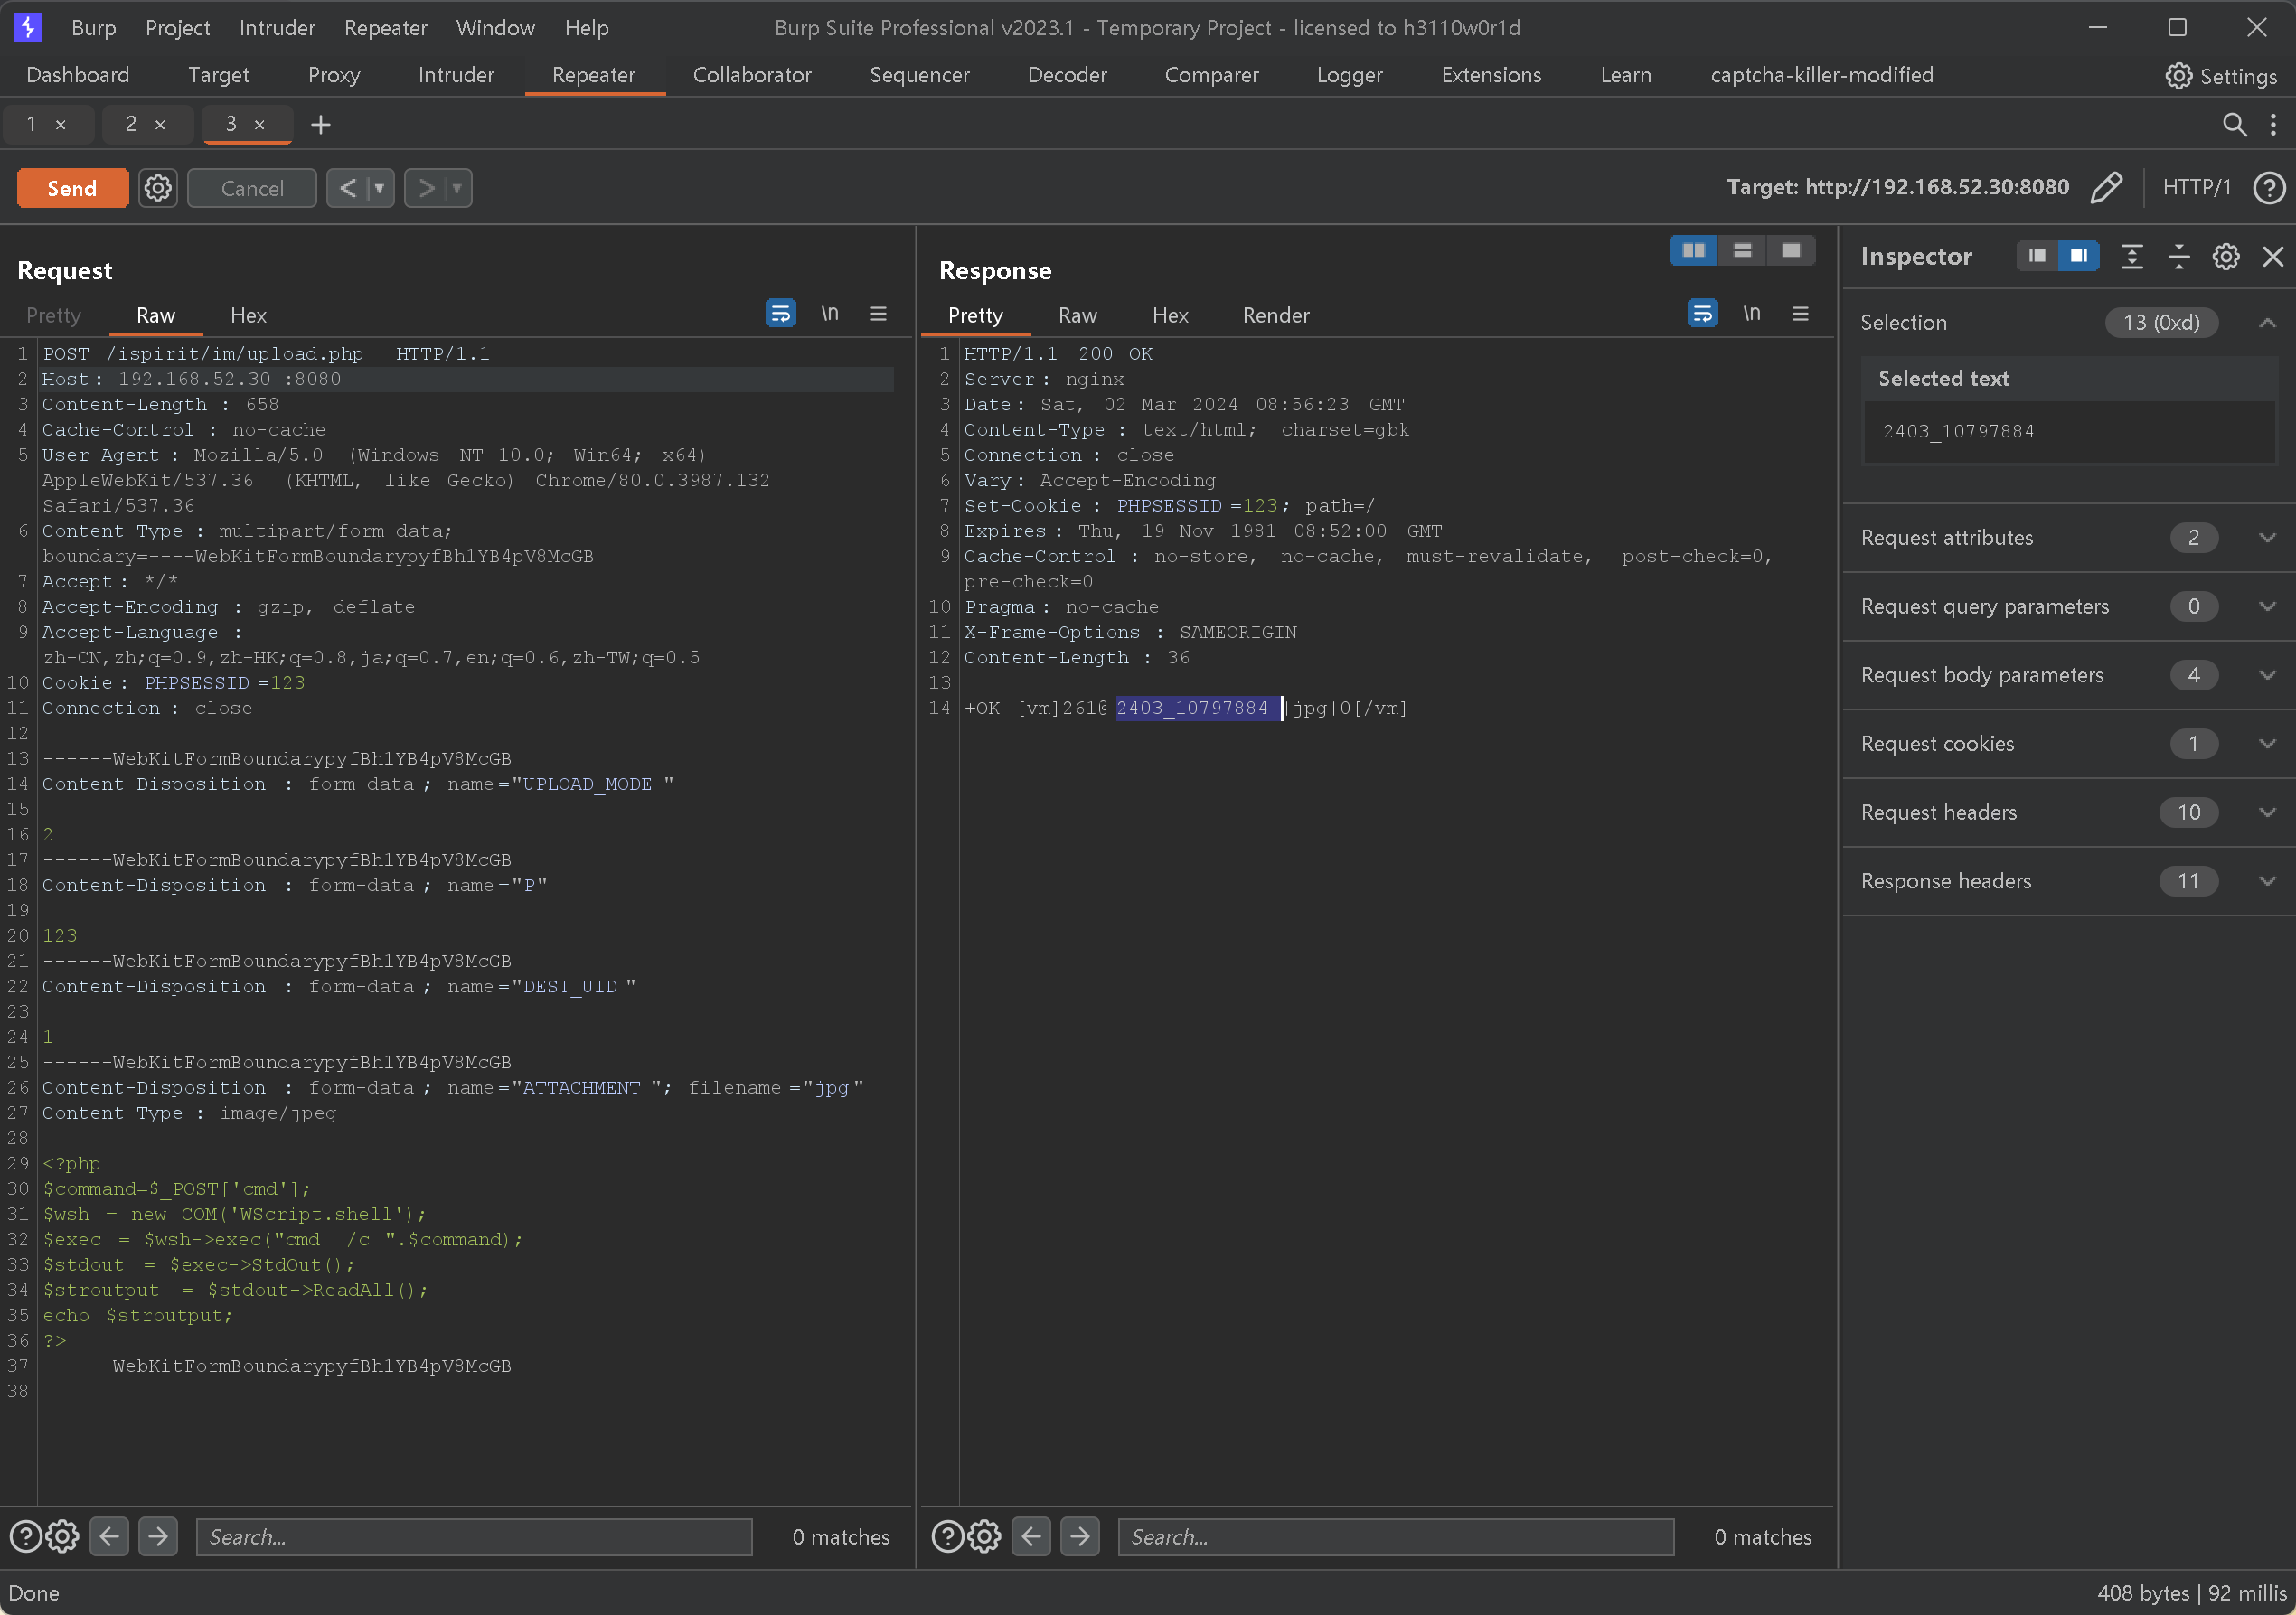Select combined tabbed request/response layout
The width and height of the screenshot is (2296, 1615).
1791,250
